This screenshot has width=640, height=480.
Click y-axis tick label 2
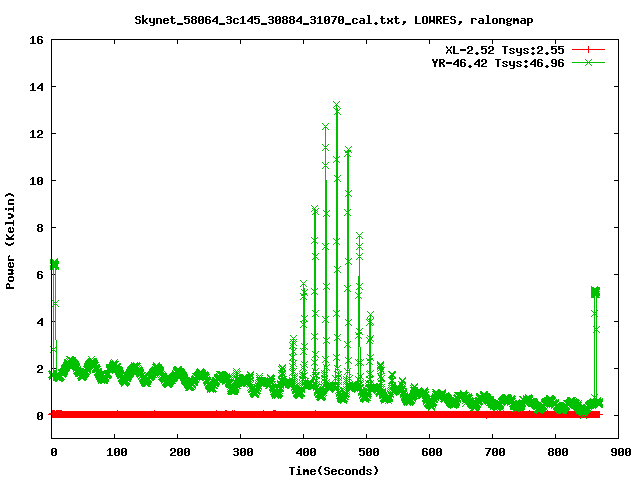point(40,369)
